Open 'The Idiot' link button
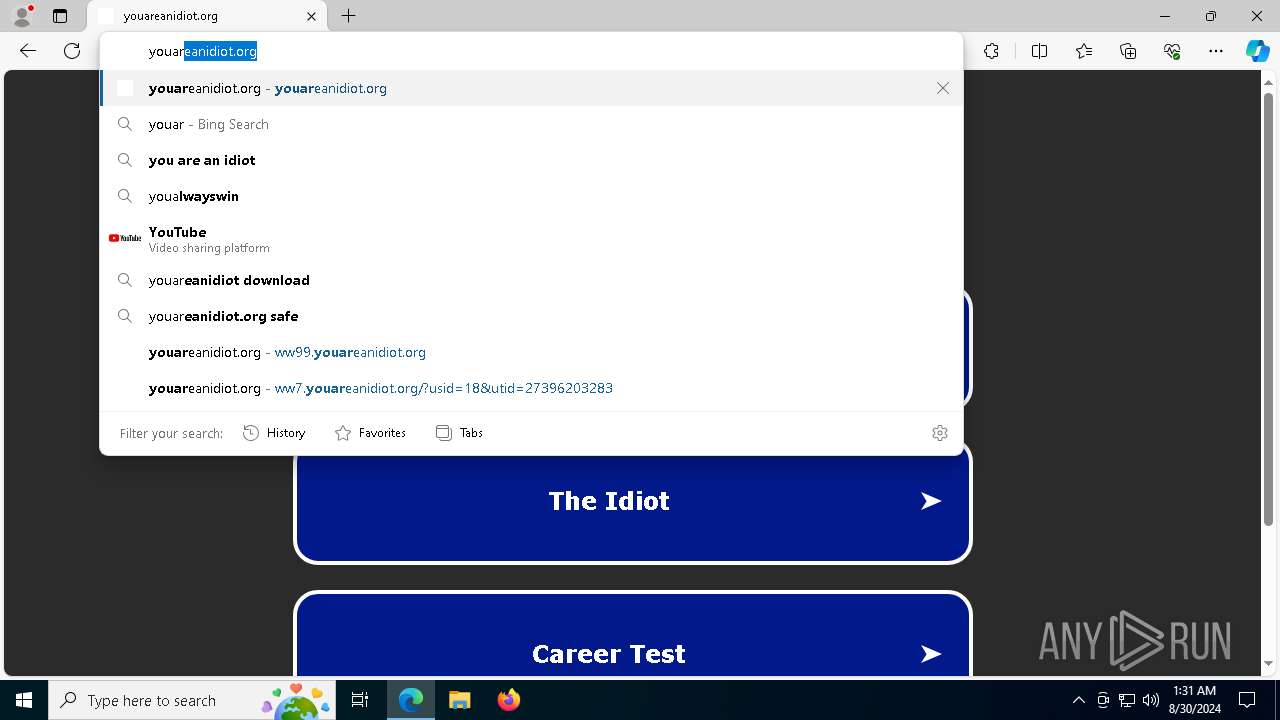This screenshot has width=1280, height=720. click(x=632, y=501)
